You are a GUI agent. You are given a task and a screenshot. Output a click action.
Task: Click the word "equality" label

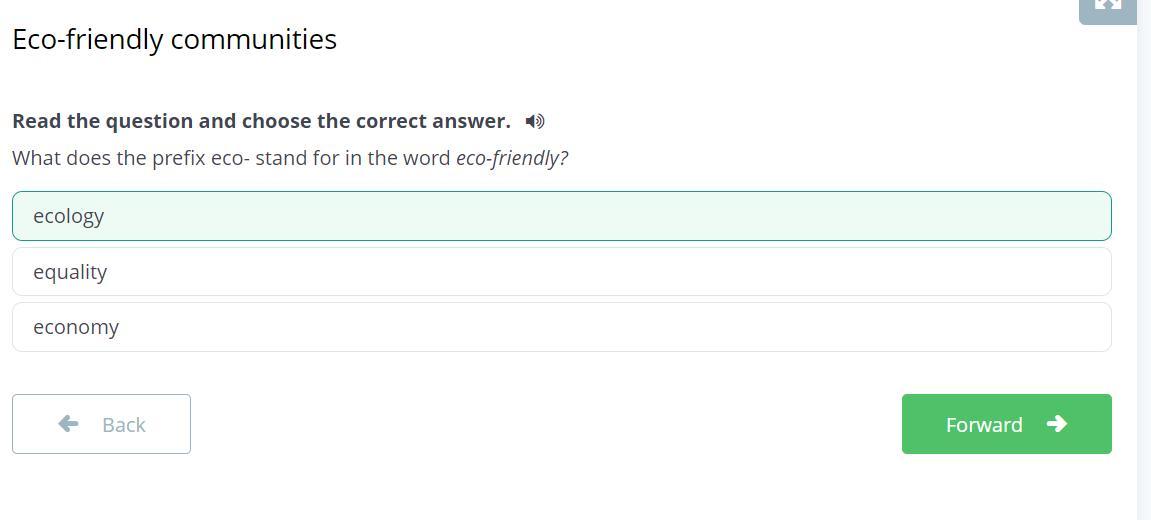tap(70, 272)
